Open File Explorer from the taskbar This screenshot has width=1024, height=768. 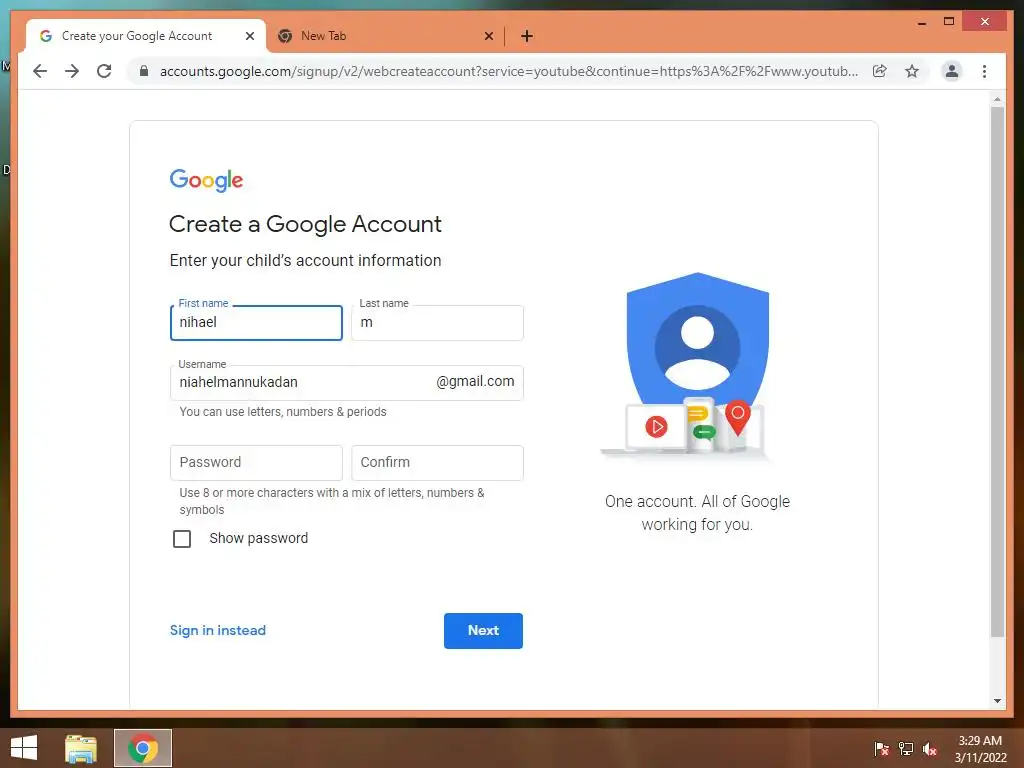81,748
